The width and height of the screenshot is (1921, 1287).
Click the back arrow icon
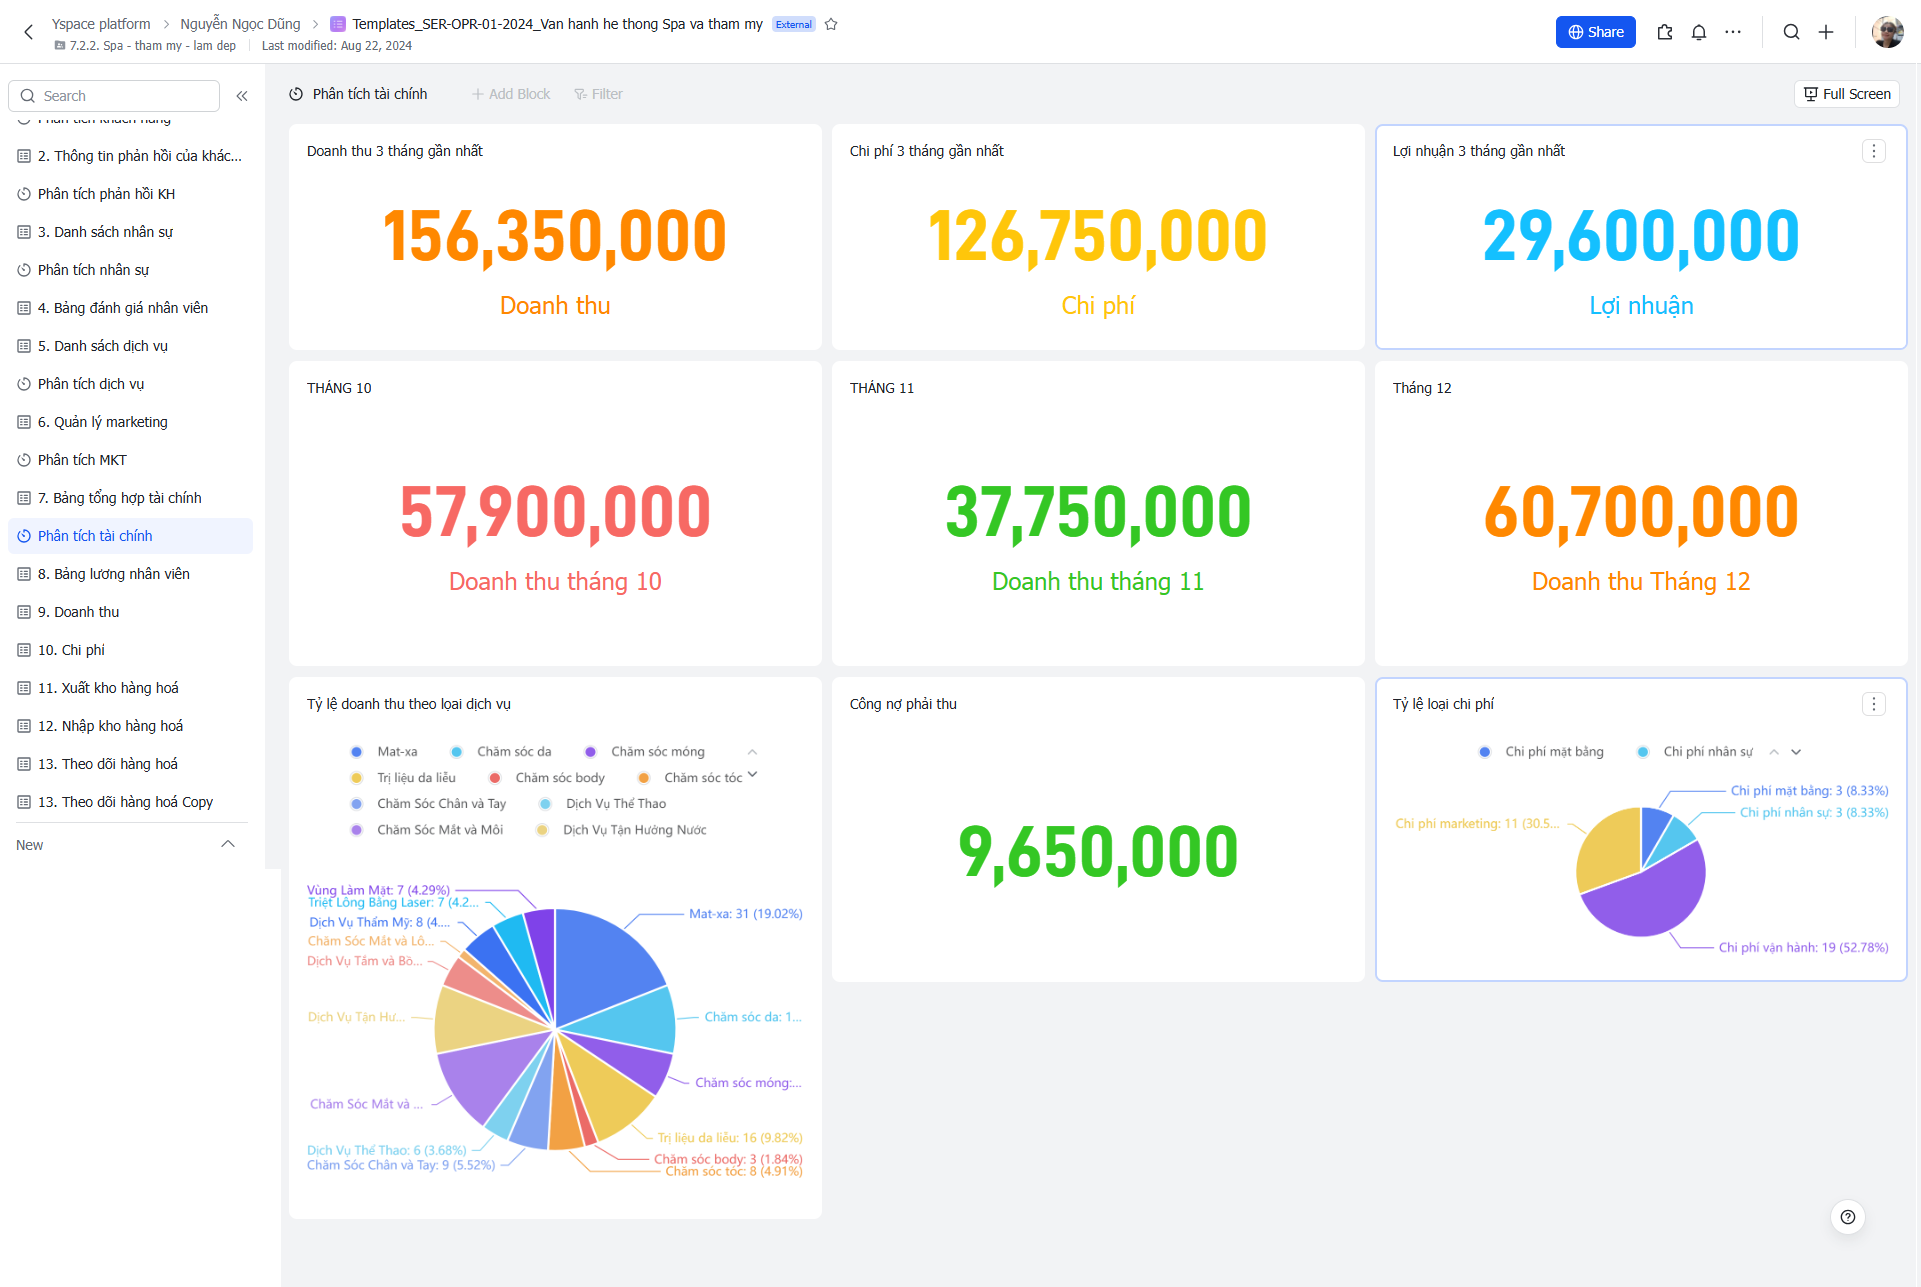click(29, 32)
